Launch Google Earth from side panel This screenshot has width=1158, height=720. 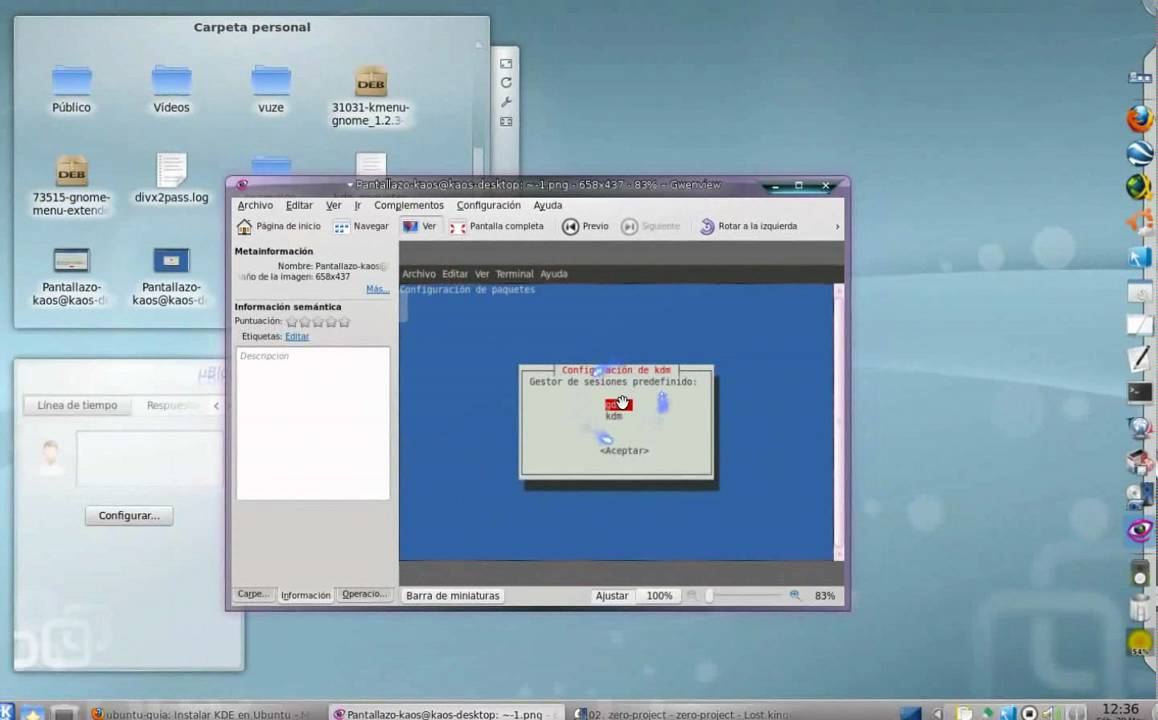(1140, 153)
